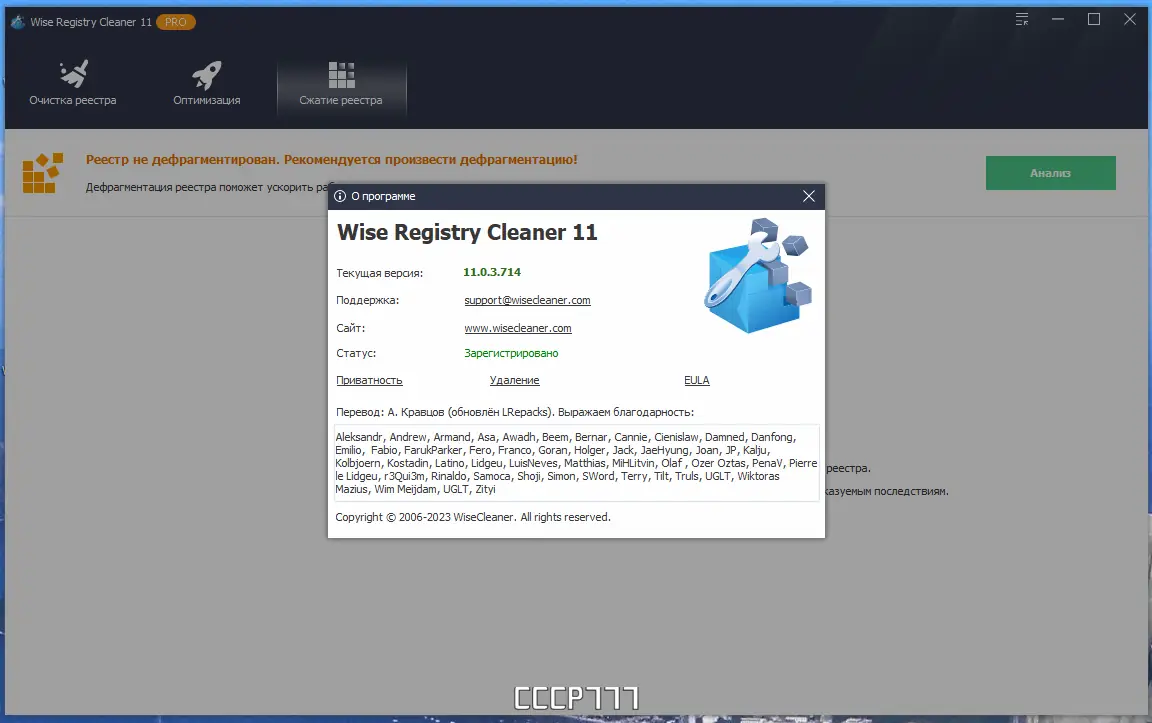
Task: Click the 'Удаление' link
Action: pyautogui.click(x=514, y=380)
